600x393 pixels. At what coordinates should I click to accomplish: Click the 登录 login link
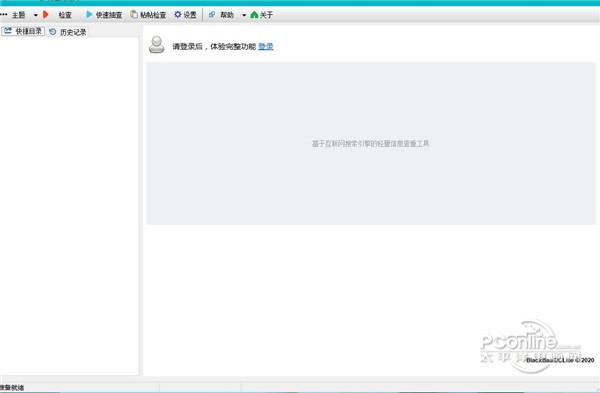pyautogui.click(x=266, y=46)
